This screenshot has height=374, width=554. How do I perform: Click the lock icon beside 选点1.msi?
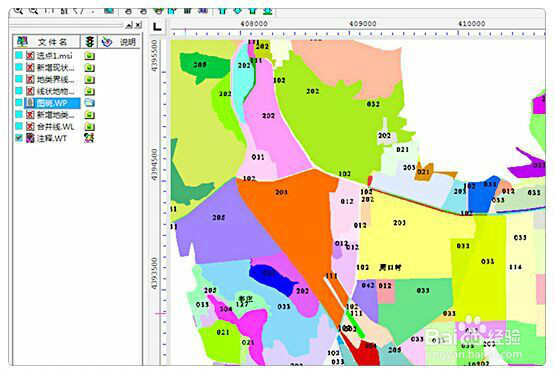tap(90, 56)
